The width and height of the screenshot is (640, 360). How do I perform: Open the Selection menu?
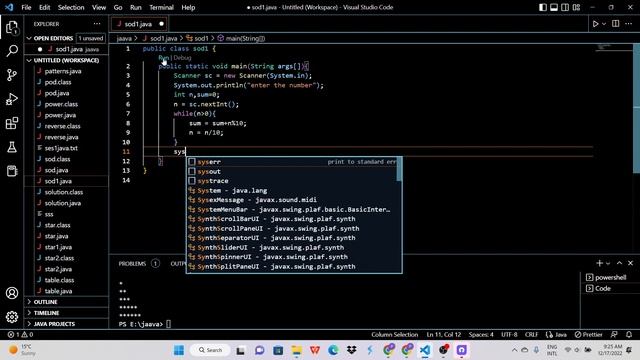click(71, 7)
